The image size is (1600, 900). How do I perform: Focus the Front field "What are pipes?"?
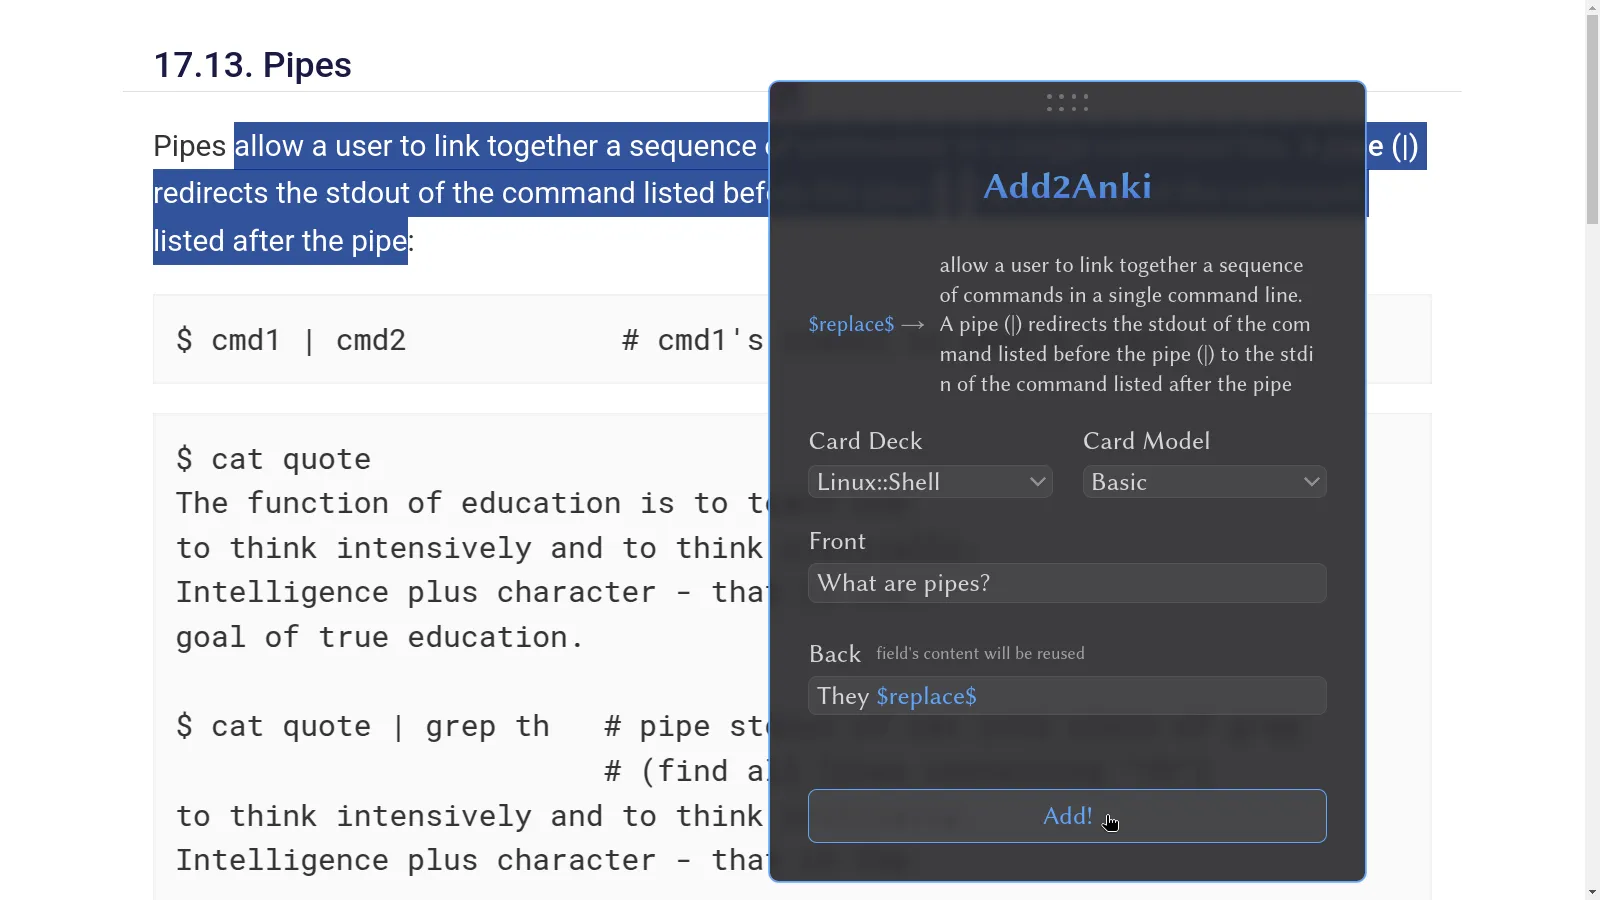coord(1067,583)
